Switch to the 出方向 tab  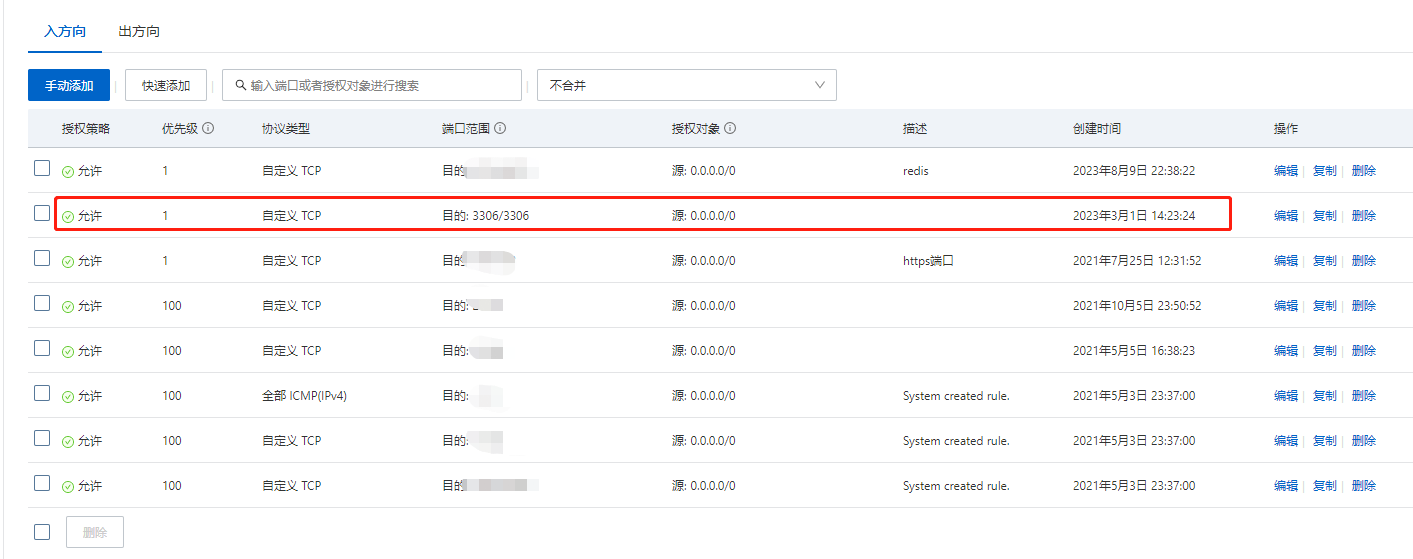[139, 31]
